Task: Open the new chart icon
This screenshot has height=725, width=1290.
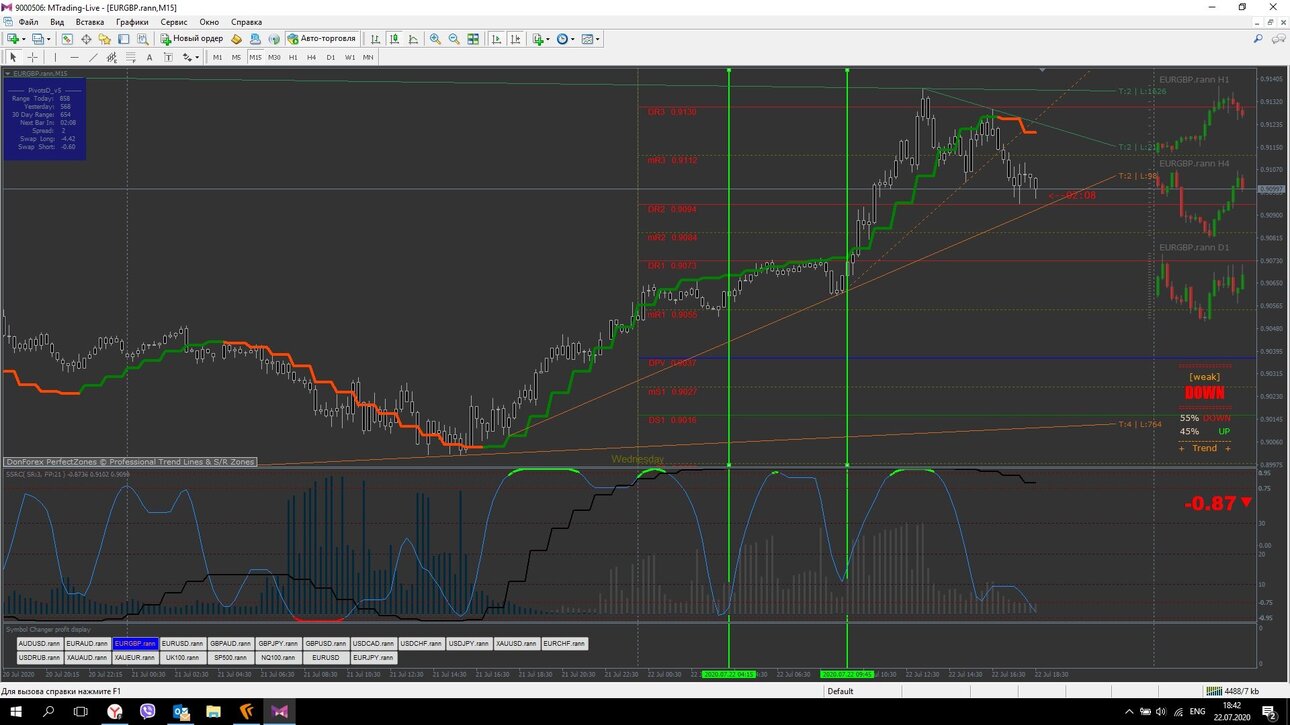Action: [x=13, y=39]
